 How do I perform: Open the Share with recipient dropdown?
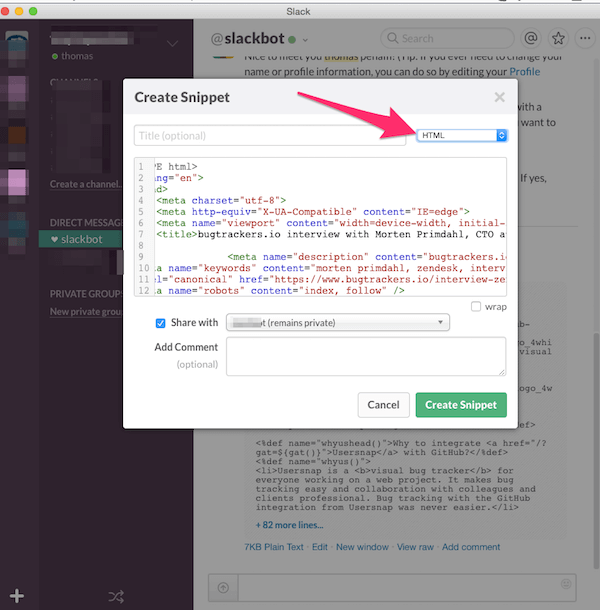[338, 323]
